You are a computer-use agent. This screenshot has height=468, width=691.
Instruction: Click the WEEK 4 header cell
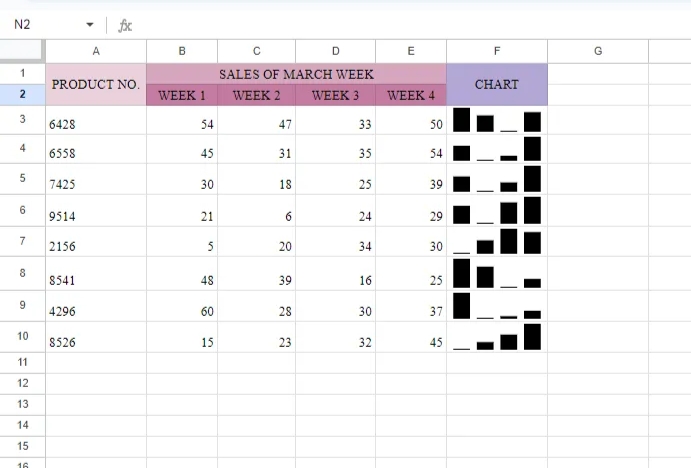pyautogui.click(x=411, y=96)
